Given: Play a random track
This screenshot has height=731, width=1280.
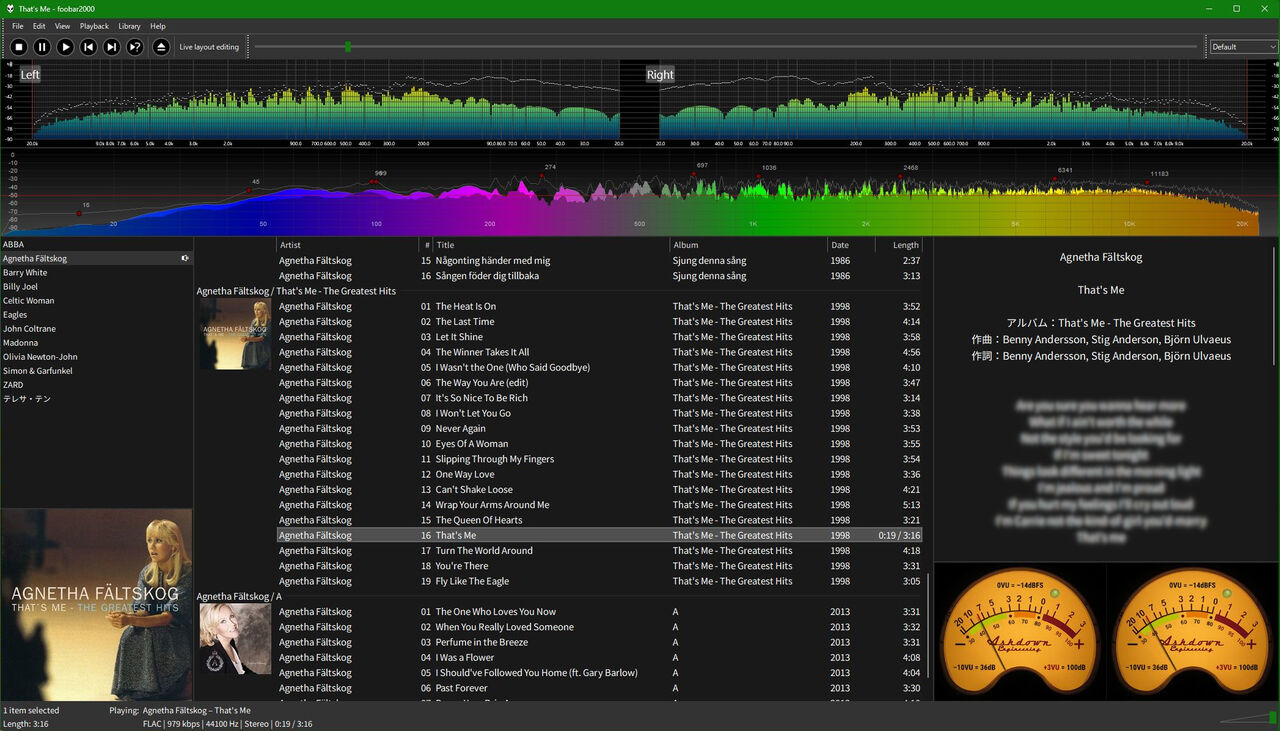Looking at the screenshot, I should coord(135,46).
